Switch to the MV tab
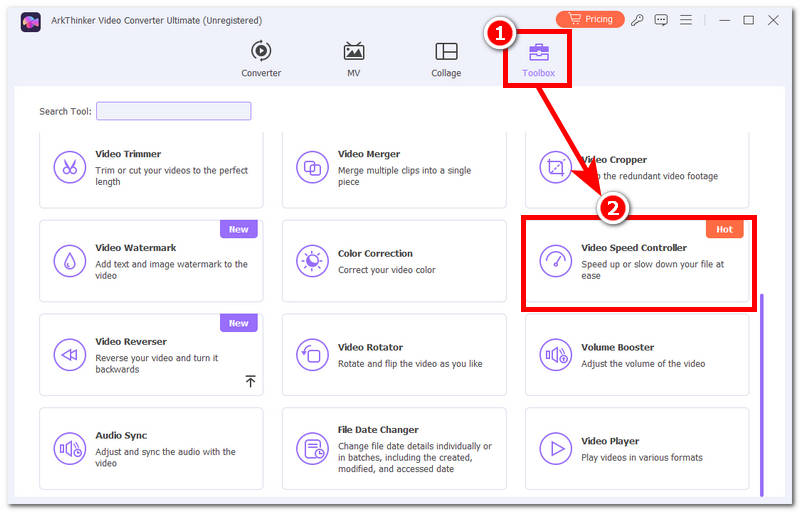800x512 pixels. point(353,59)
